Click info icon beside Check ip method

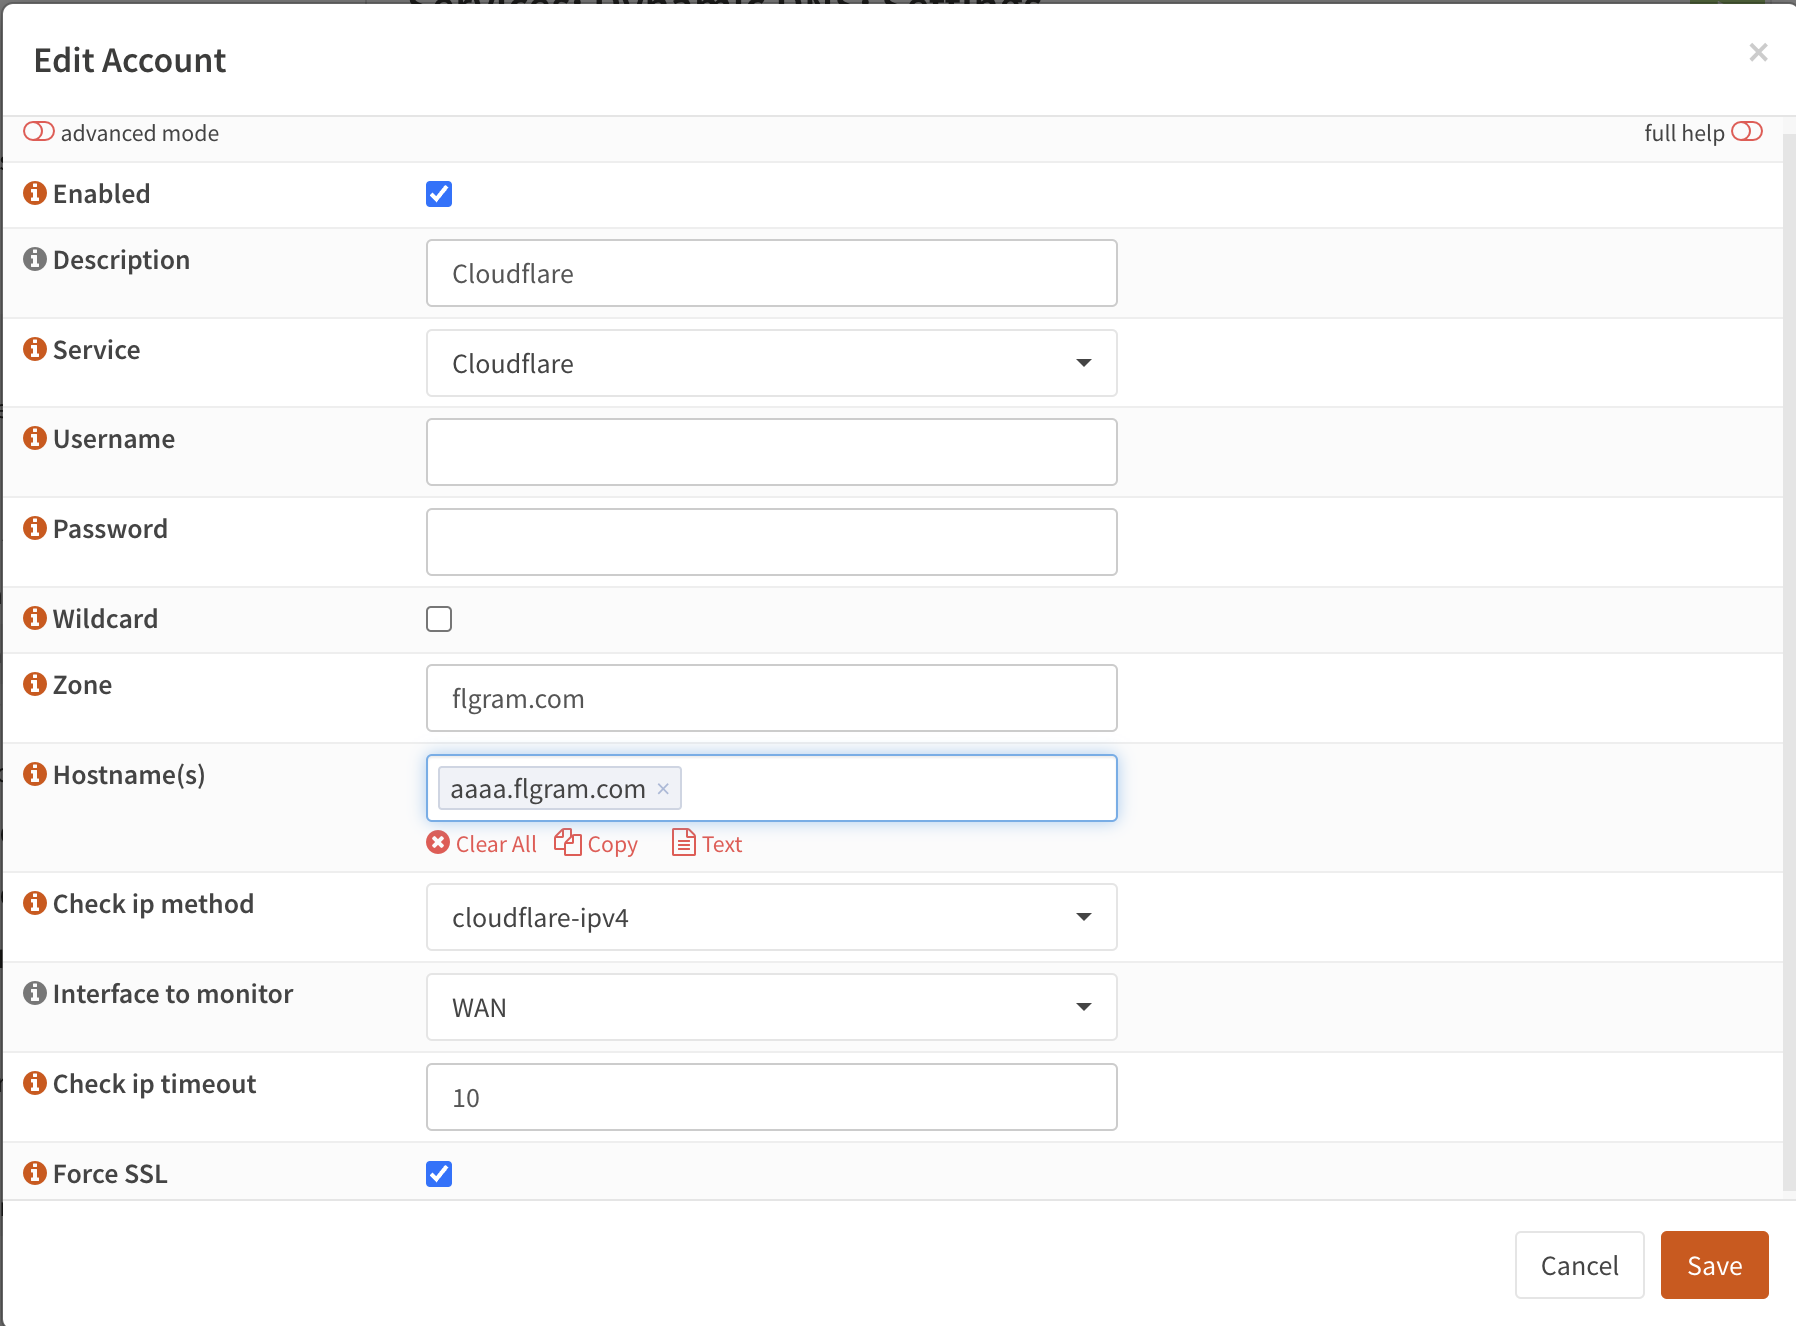pos(35,903)
